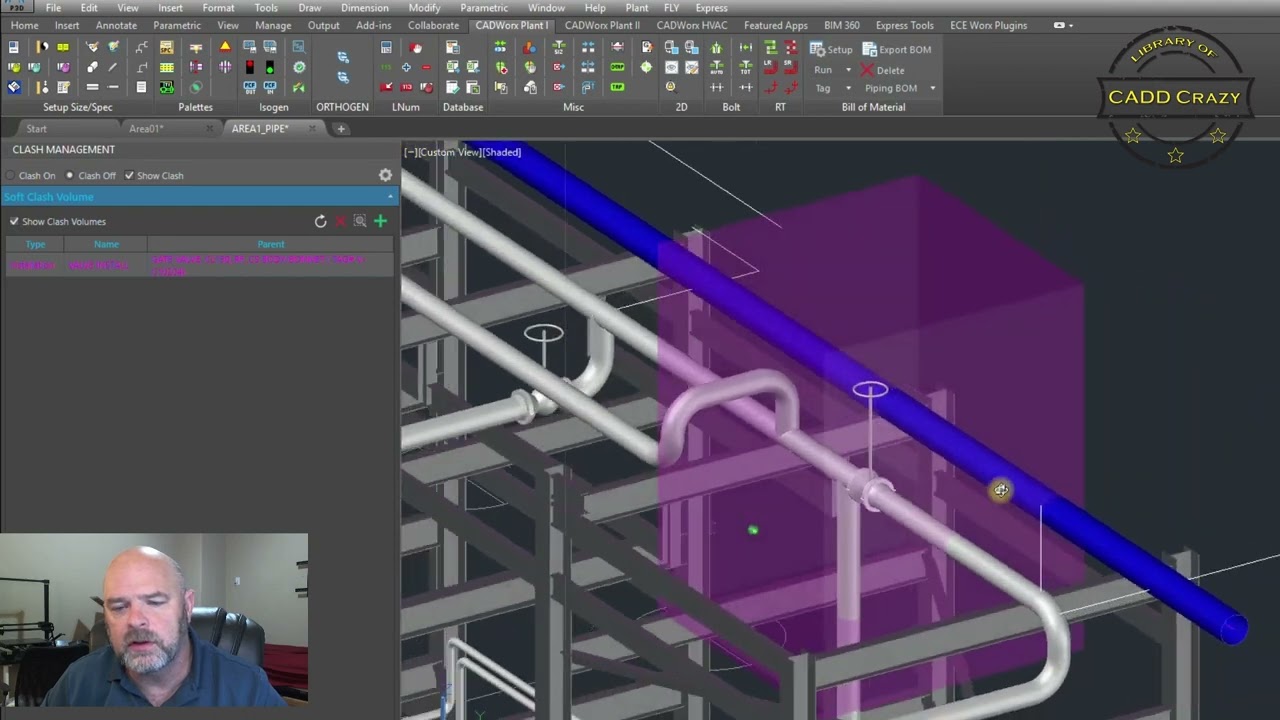Click the blue plus line number icon
The width and height of the screenshot is (1280, 720).
tap(406, 67)
